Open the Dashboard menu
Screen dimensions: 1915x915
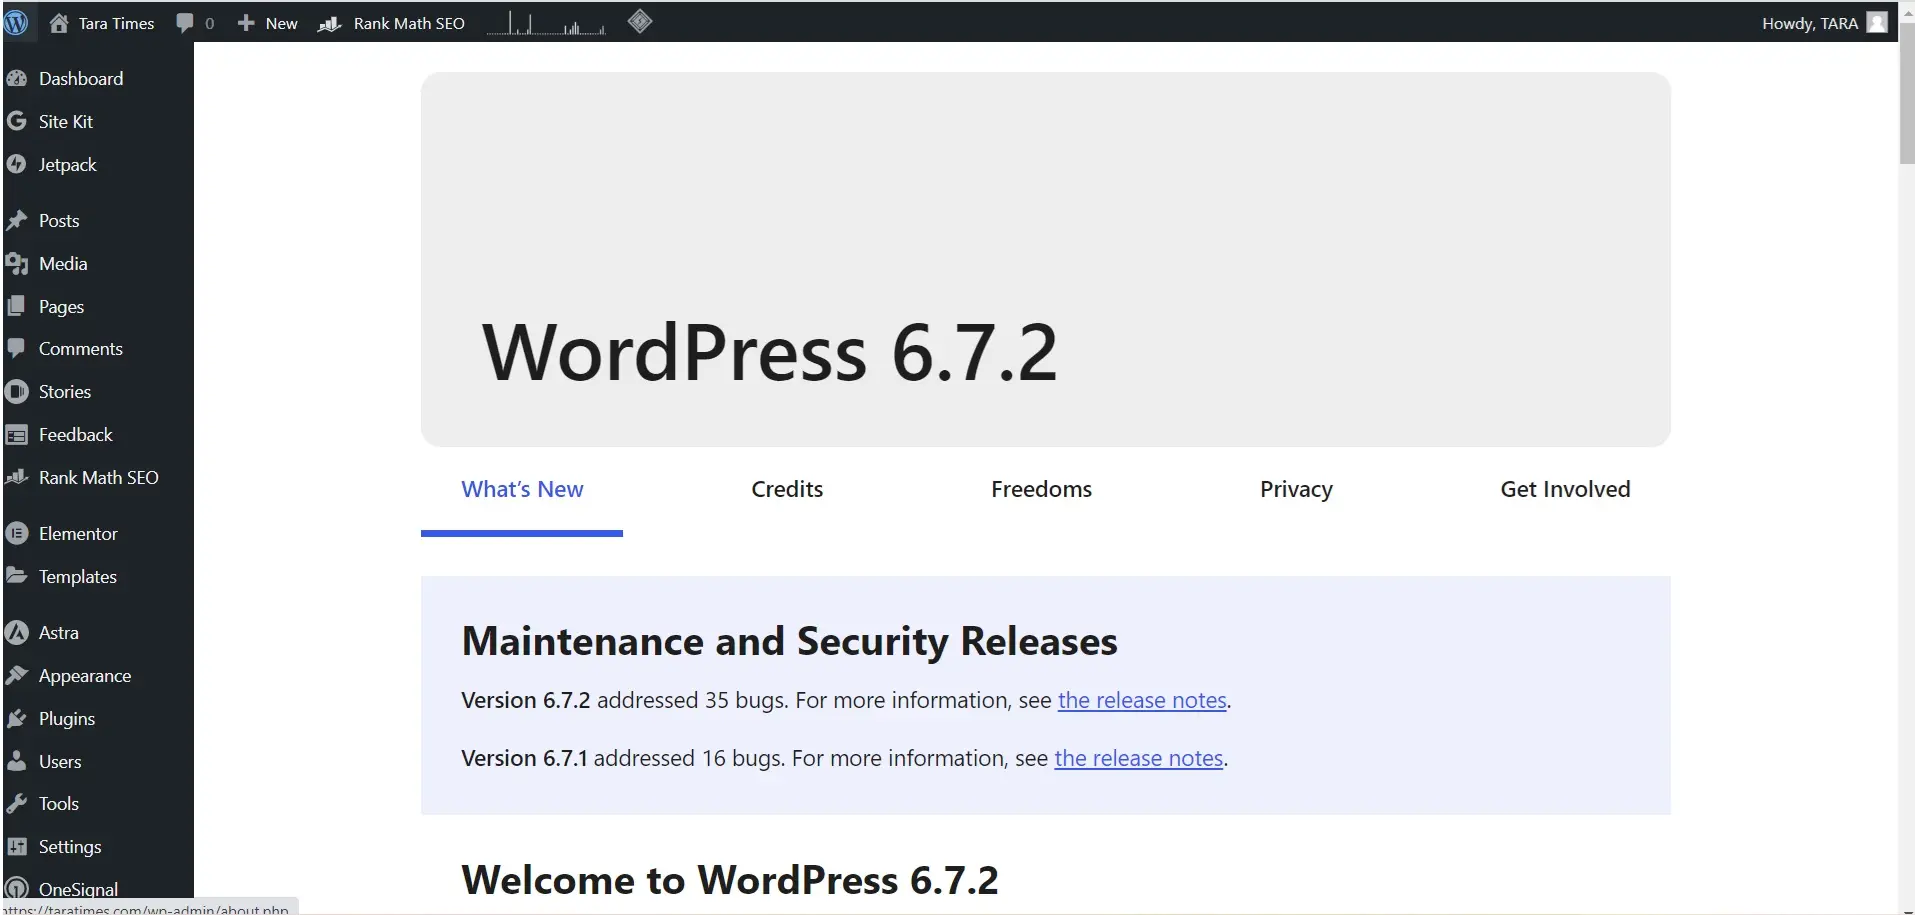click(81, 78)
